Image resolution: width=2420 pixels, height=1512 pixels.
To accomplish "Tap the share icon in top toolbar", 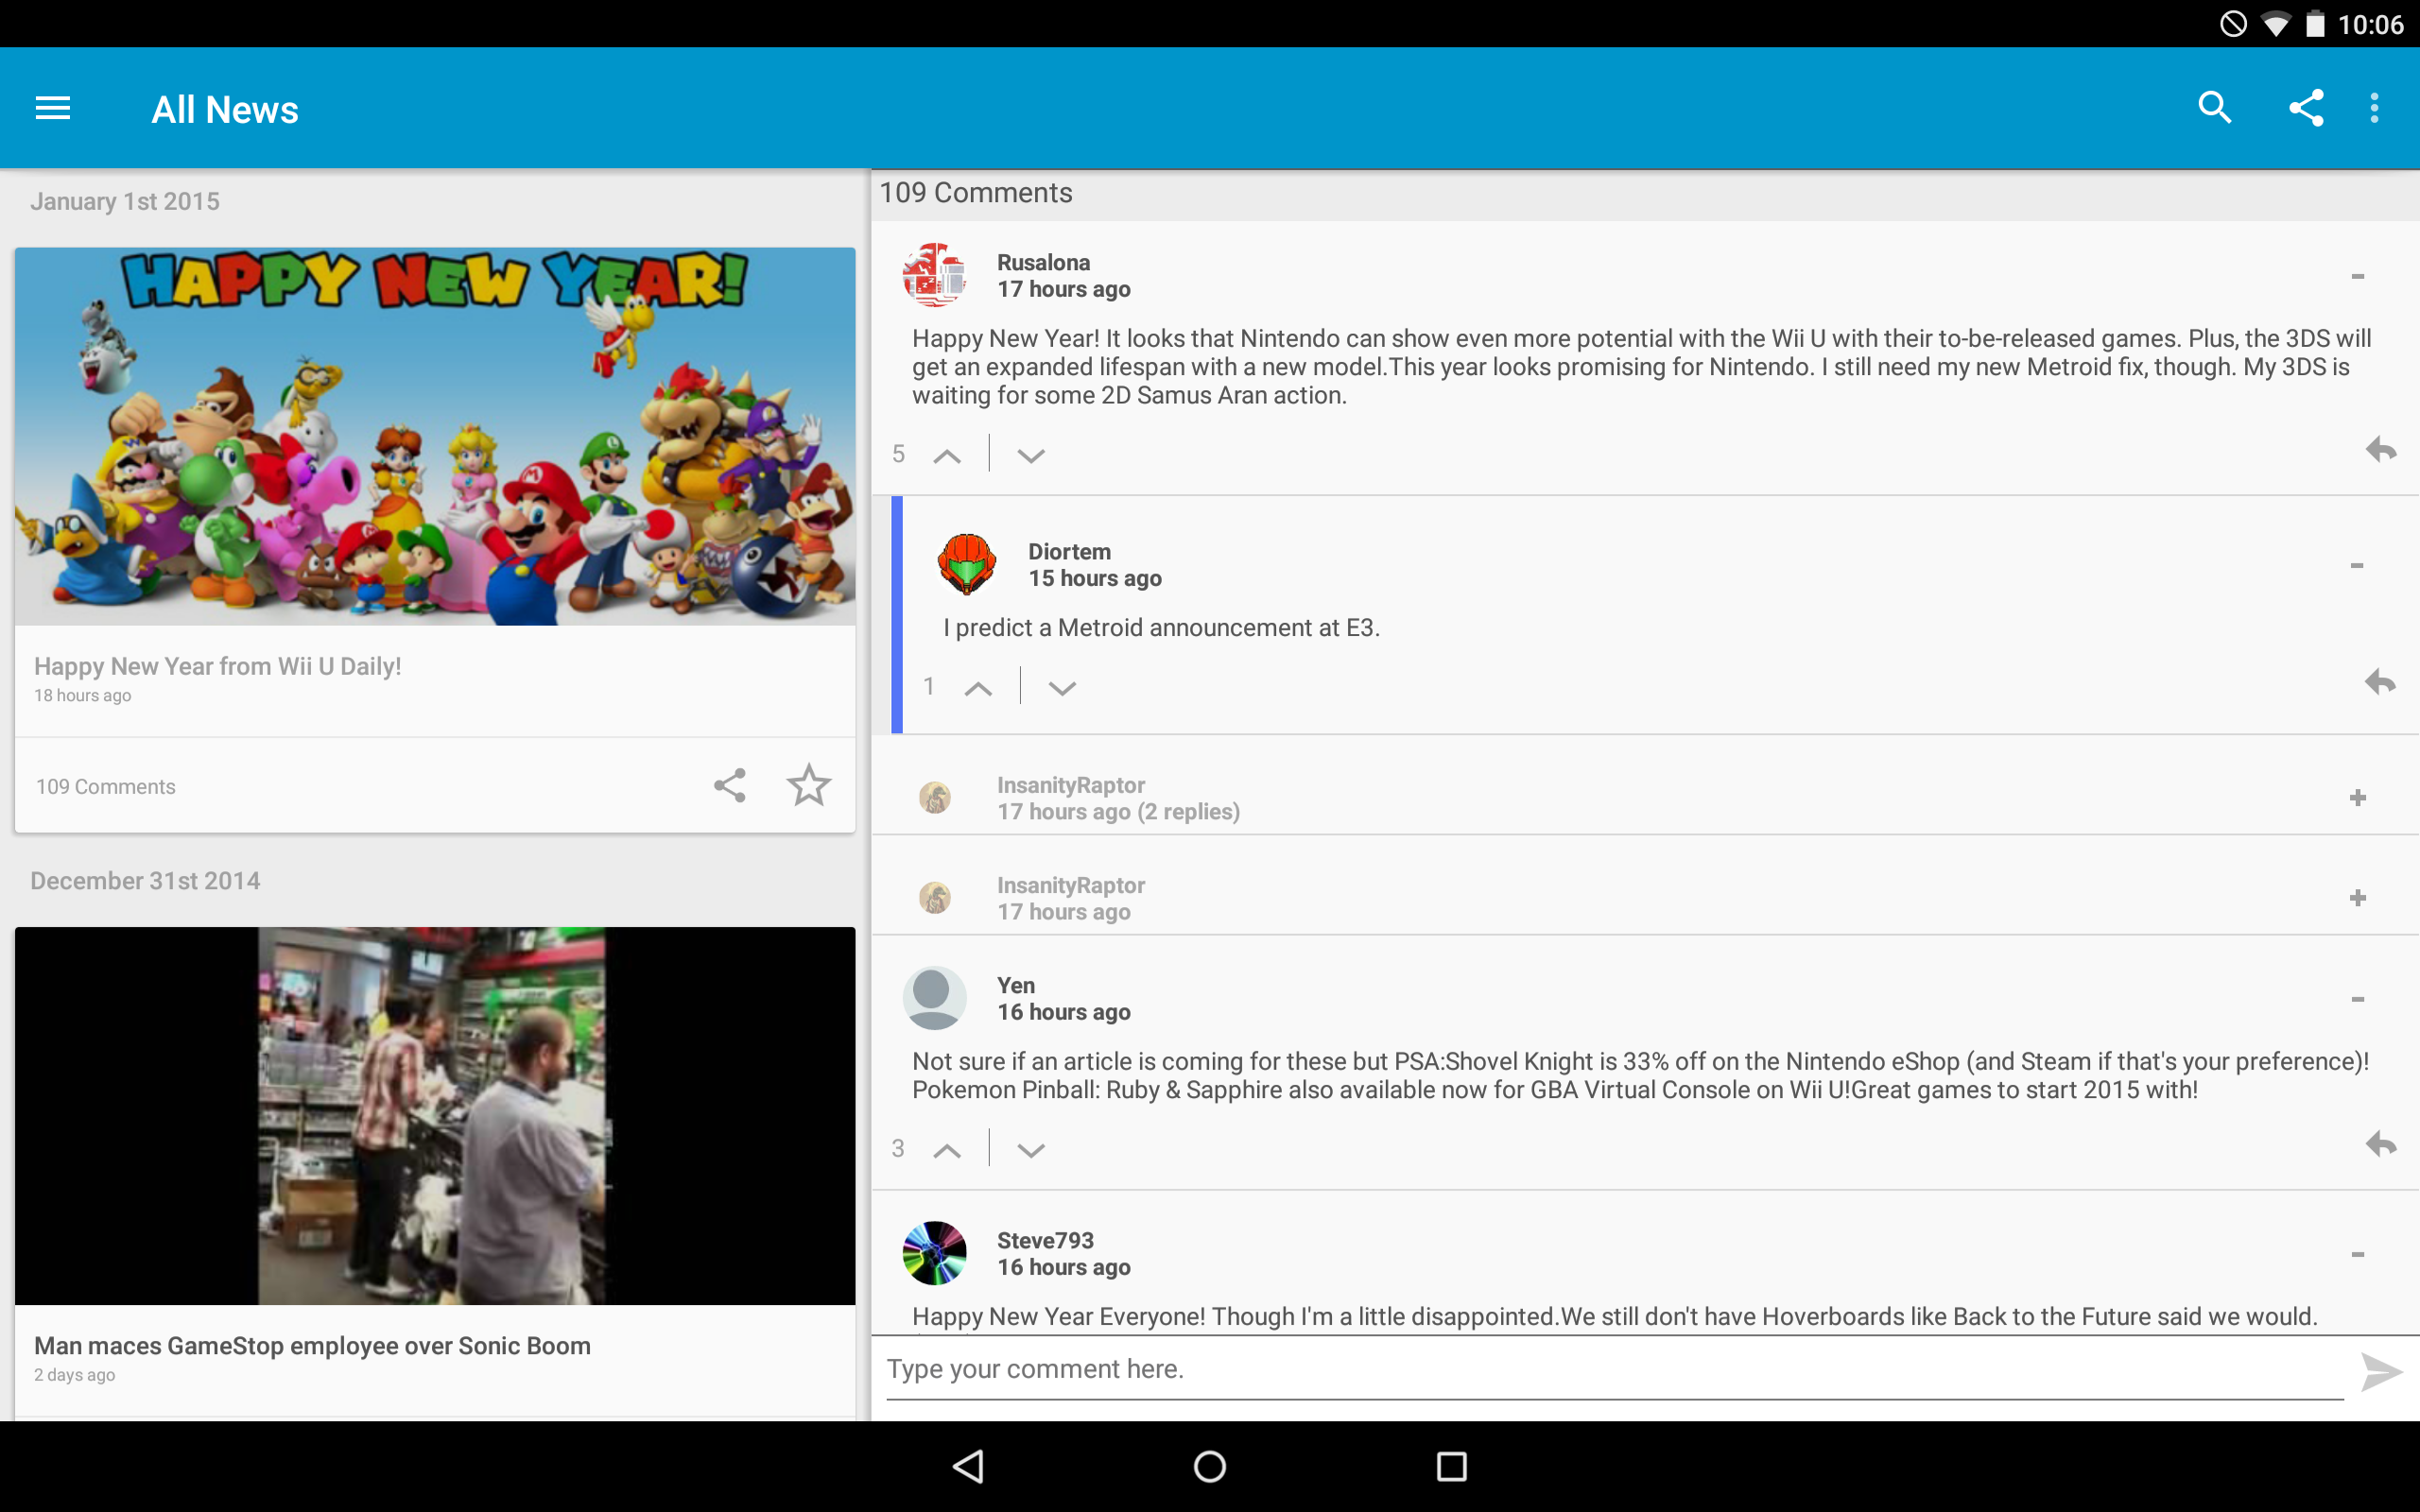I will tap(2306, 108).
